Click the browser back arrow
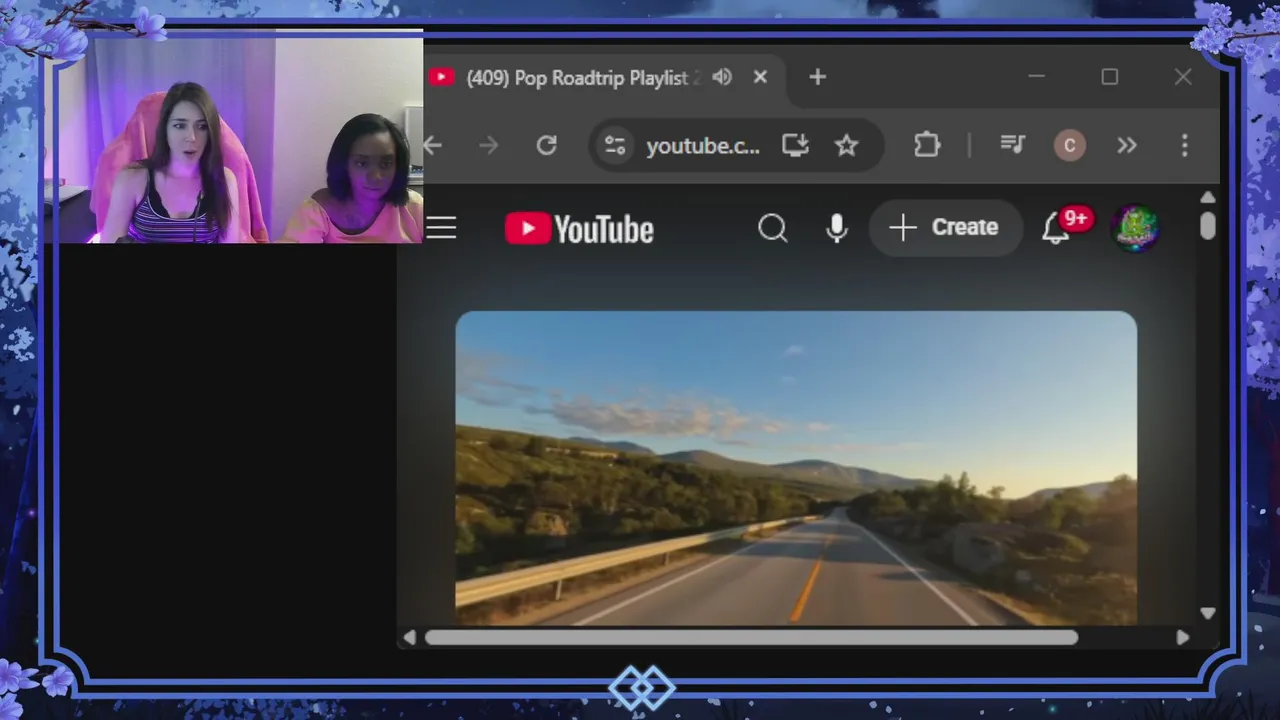Image resolution: width=1280 pixels, height=720 pixels. point(433,146)
